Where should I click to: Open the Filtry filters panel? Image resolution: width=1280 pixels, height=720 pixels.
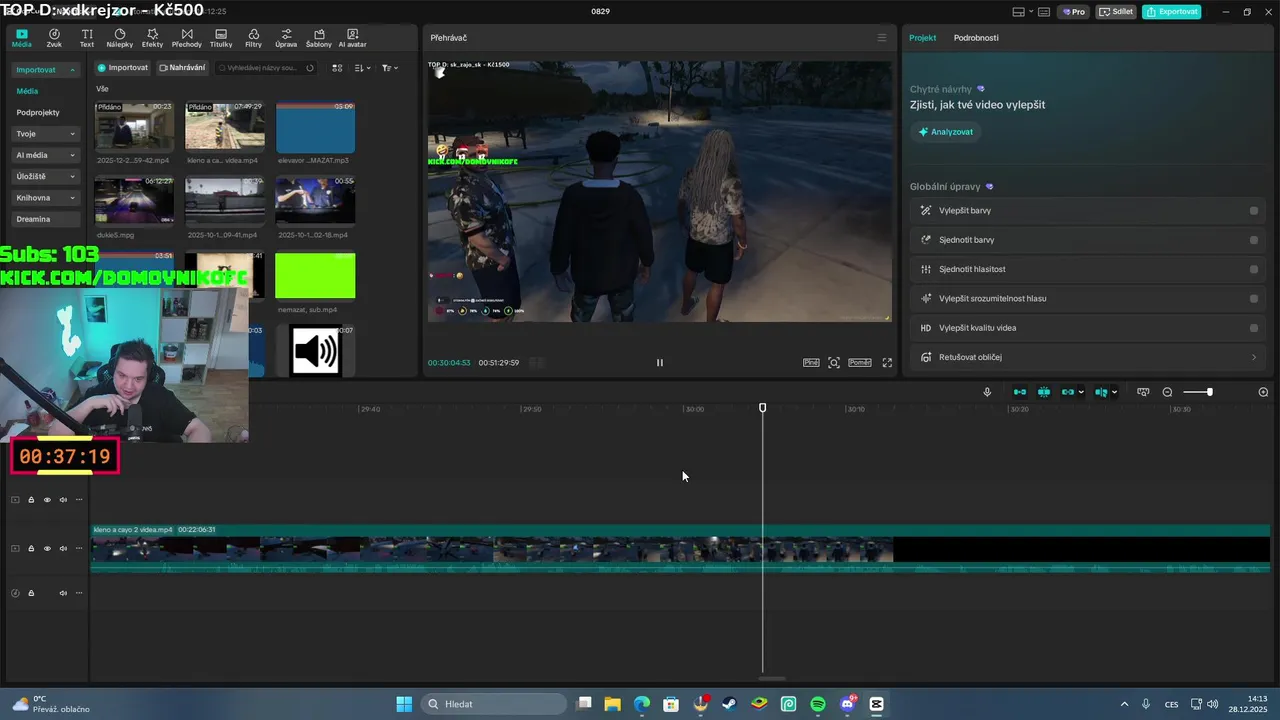point(253,38)
